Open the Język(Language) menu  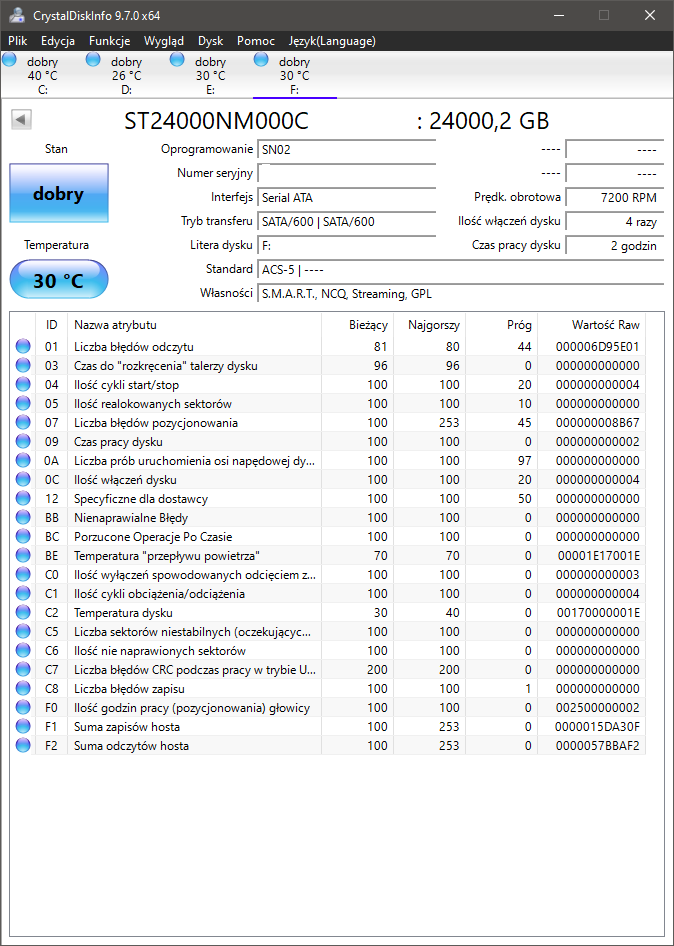pos(332,41)
